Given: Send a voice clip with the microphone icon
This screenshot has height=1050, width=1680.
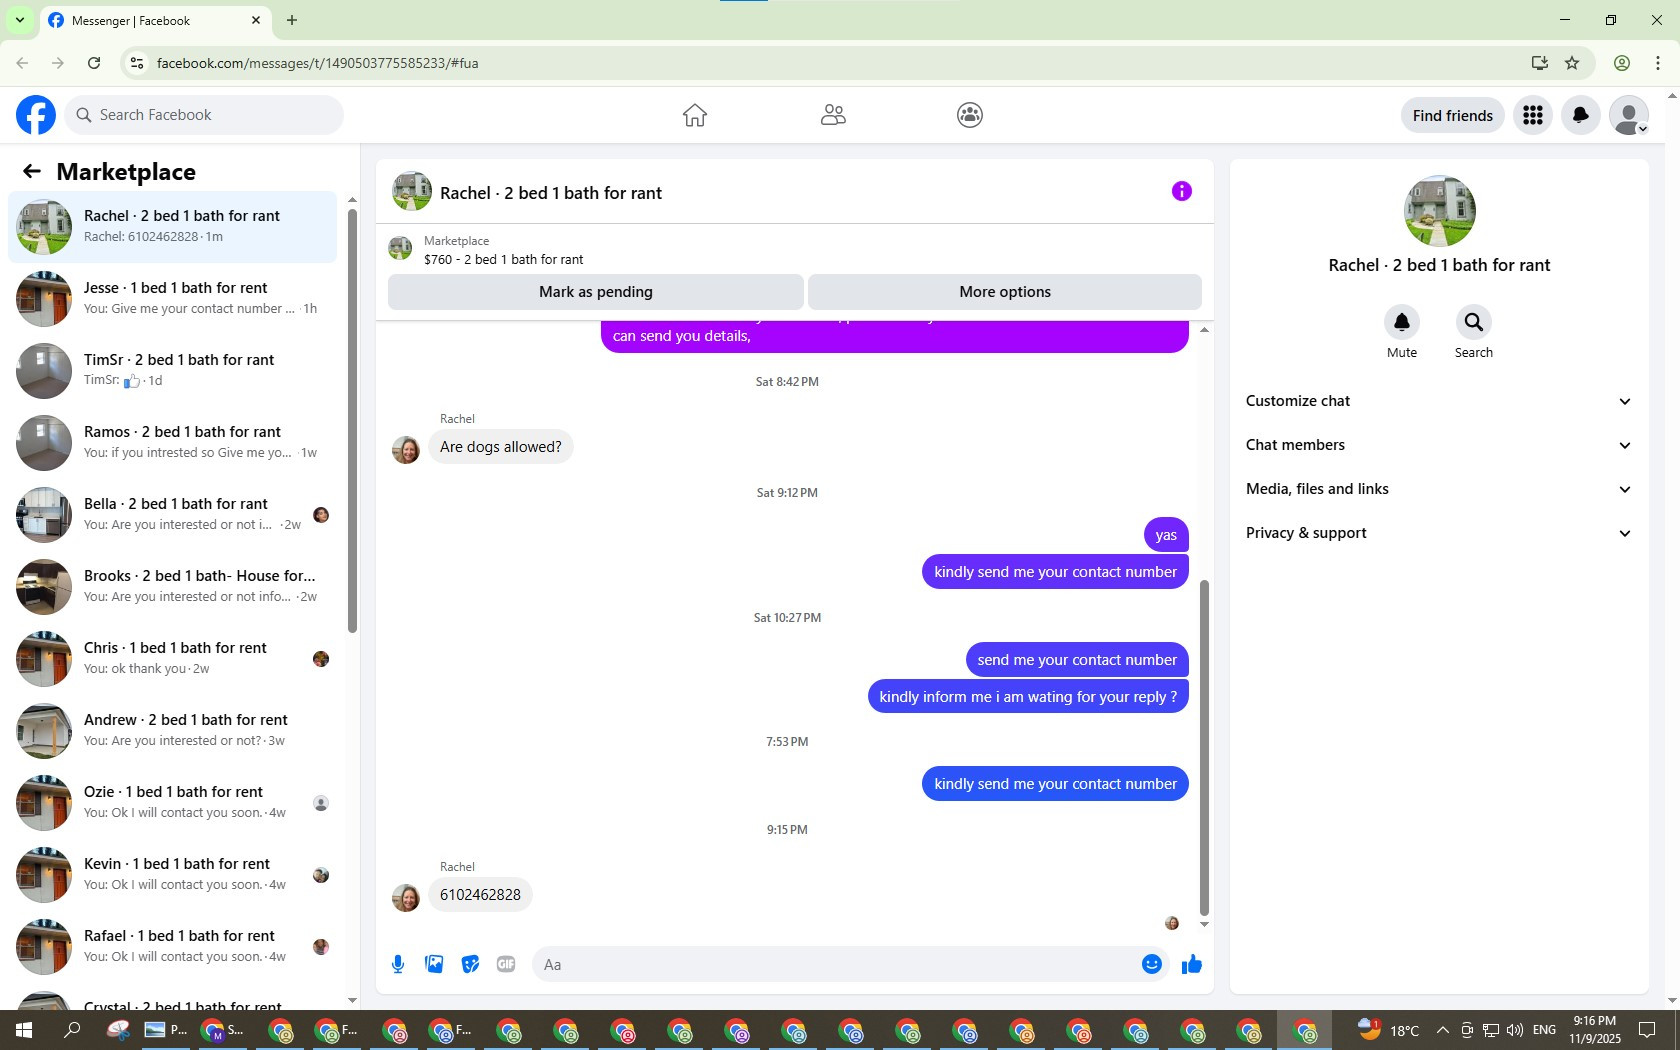Looking at the screenshot, I should click(x=398, y=964).
